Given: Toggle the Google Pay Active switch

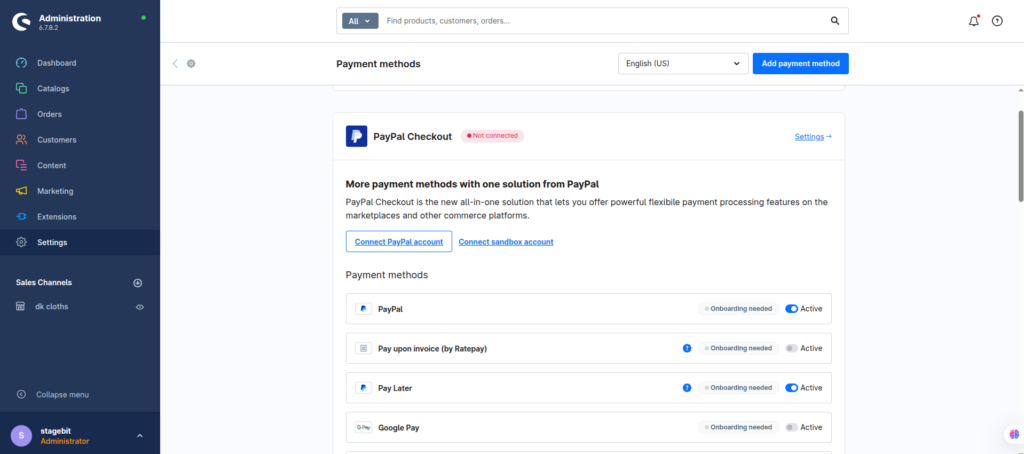Looking at the screenshot, I should click(792, 427).
